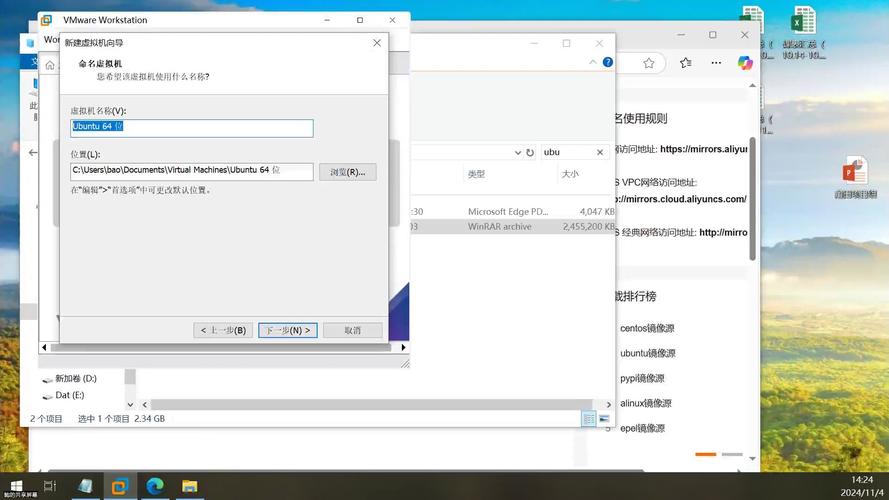Click the notebook app icon on taskbar

pos(85,486)
